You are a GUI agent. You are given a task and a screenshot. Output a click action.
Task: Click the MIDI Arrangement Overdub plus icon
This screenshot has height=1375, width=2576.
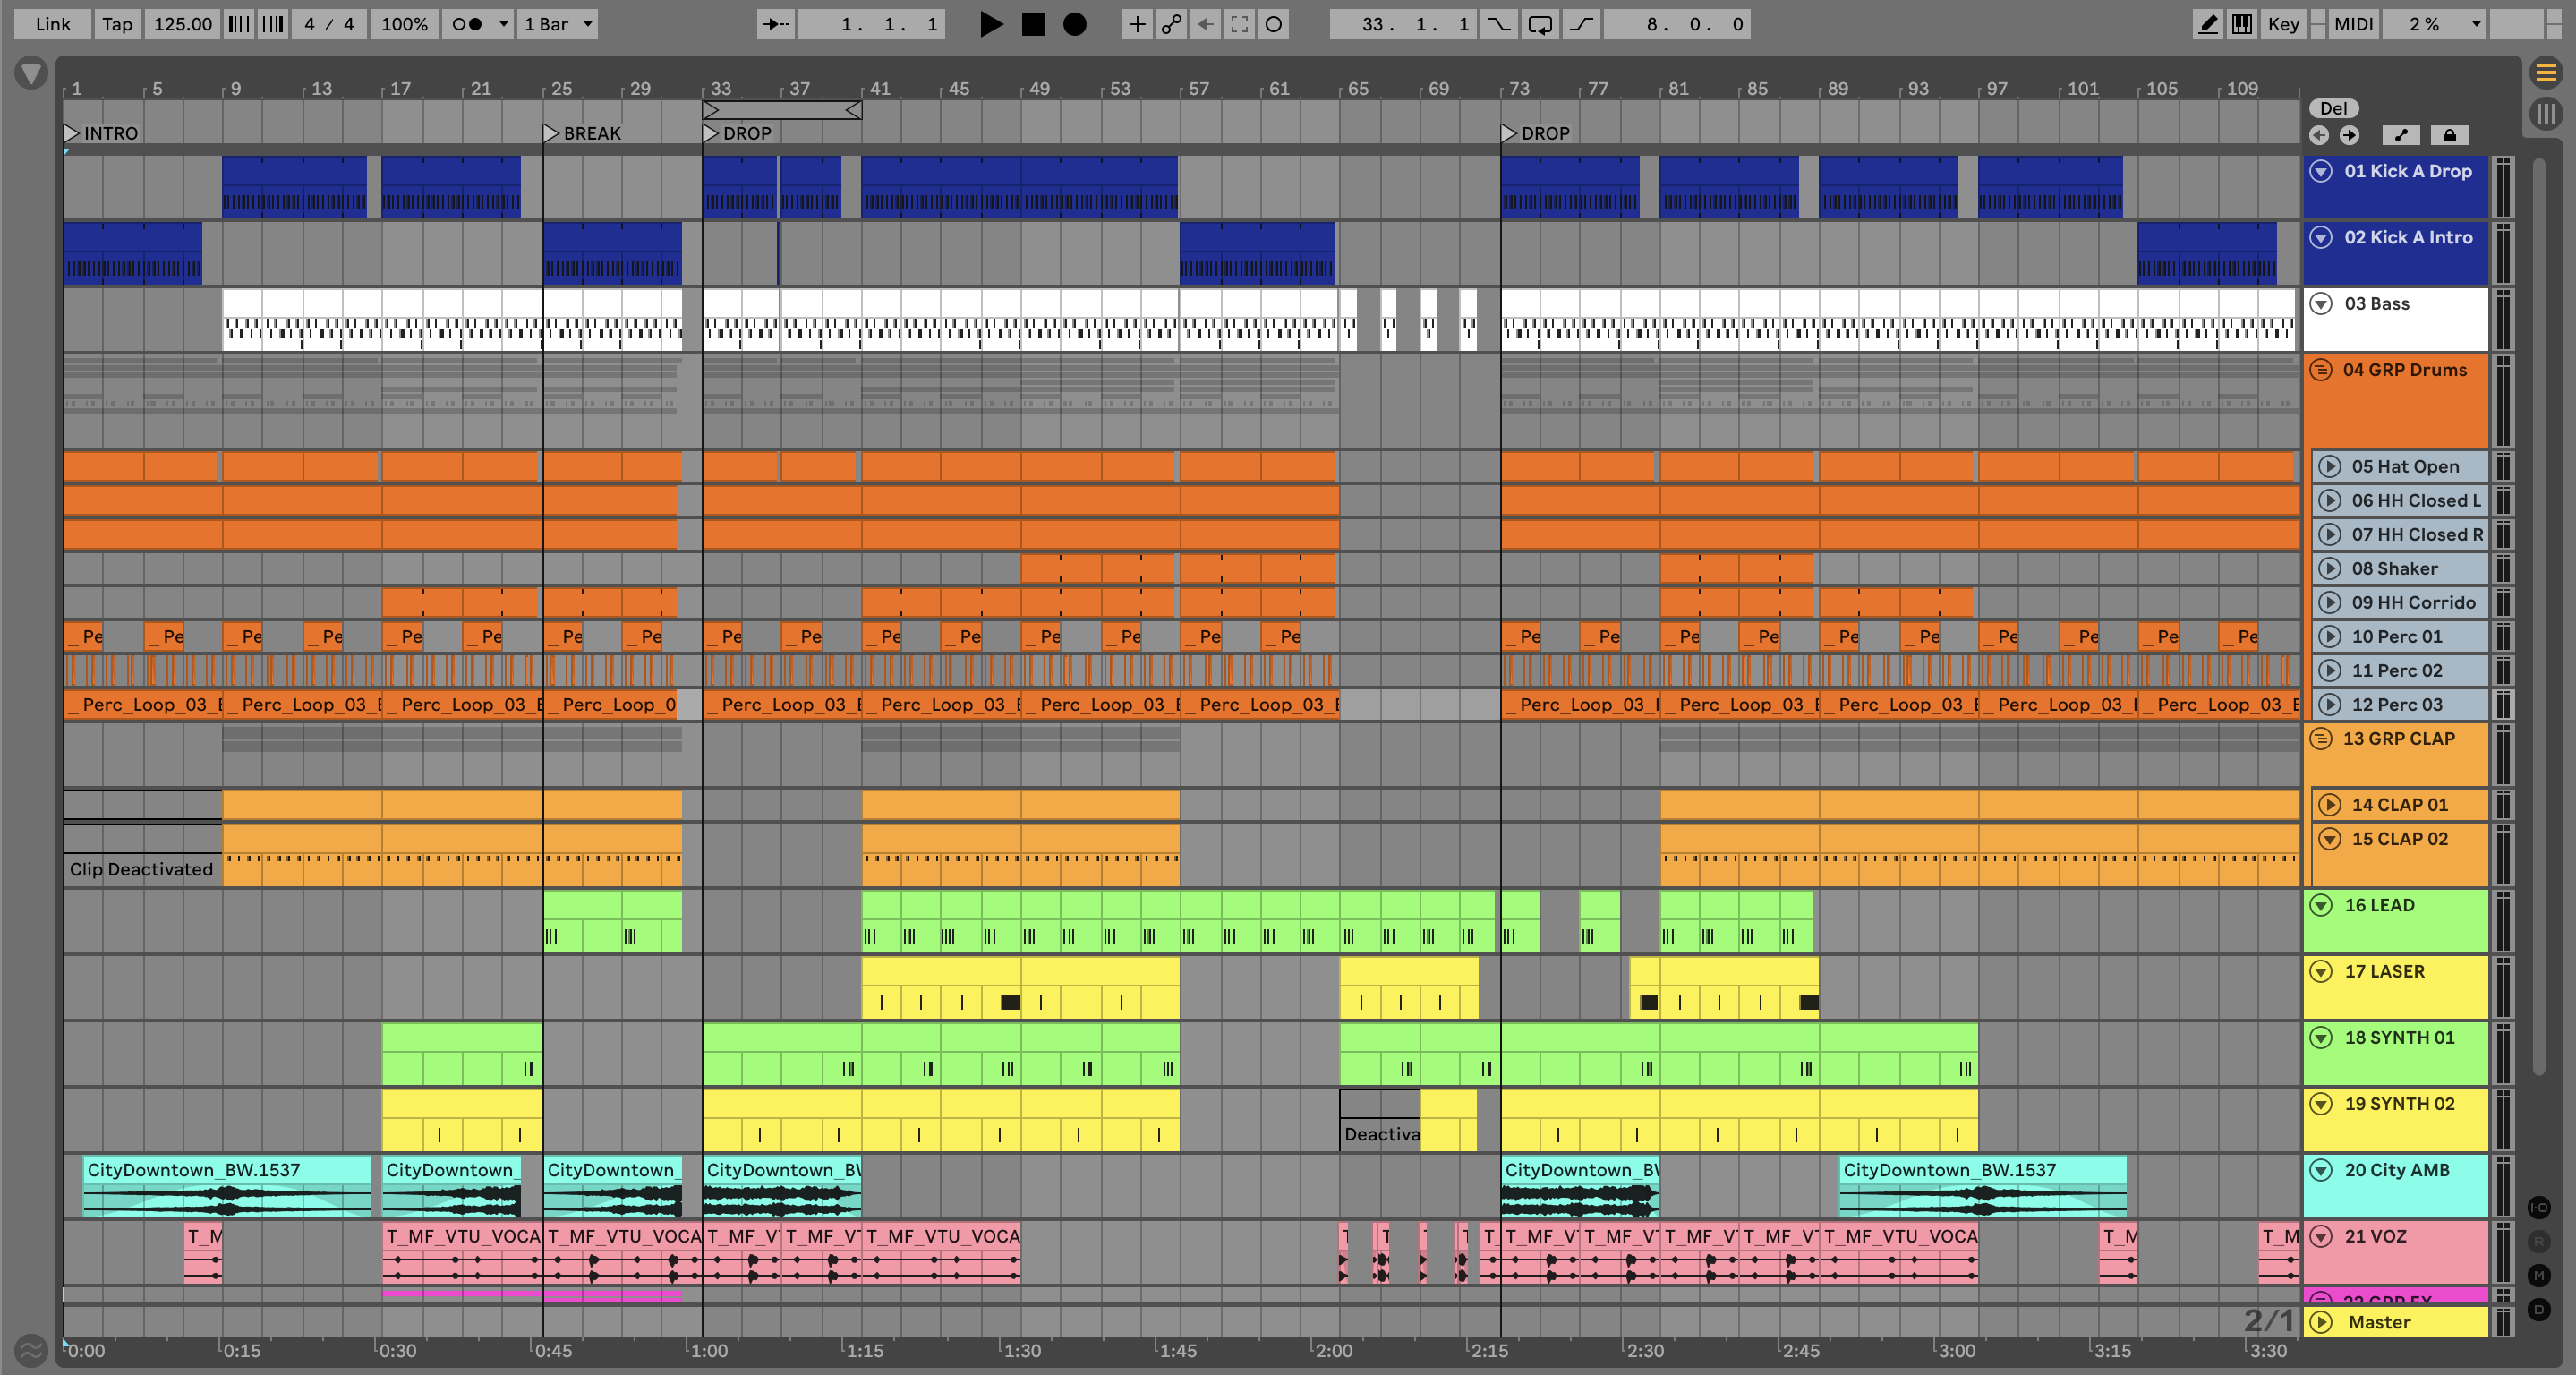pyautogui.click(x=1137, y=24)
